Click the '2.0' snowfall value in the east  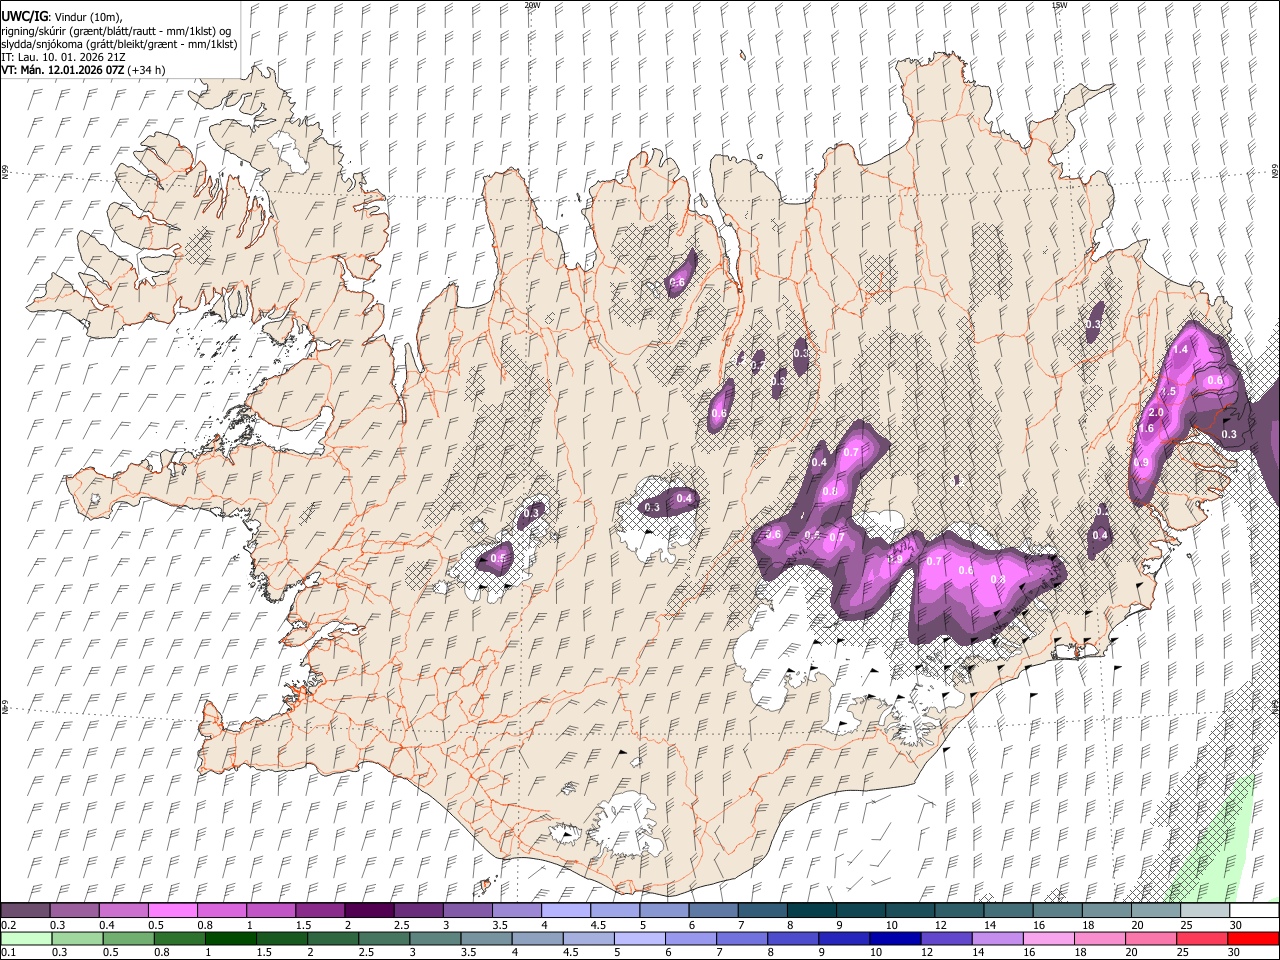click(x=1157, y=412)
